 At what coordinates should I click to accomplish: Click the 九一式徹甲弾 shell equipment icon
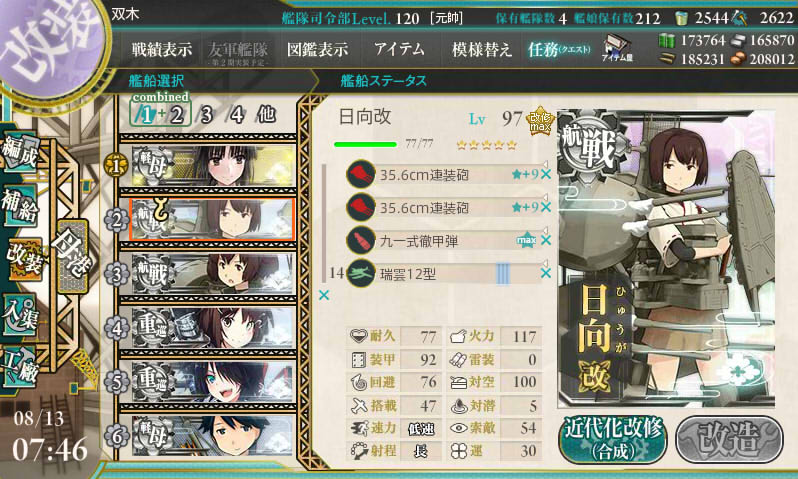point(360,240)
